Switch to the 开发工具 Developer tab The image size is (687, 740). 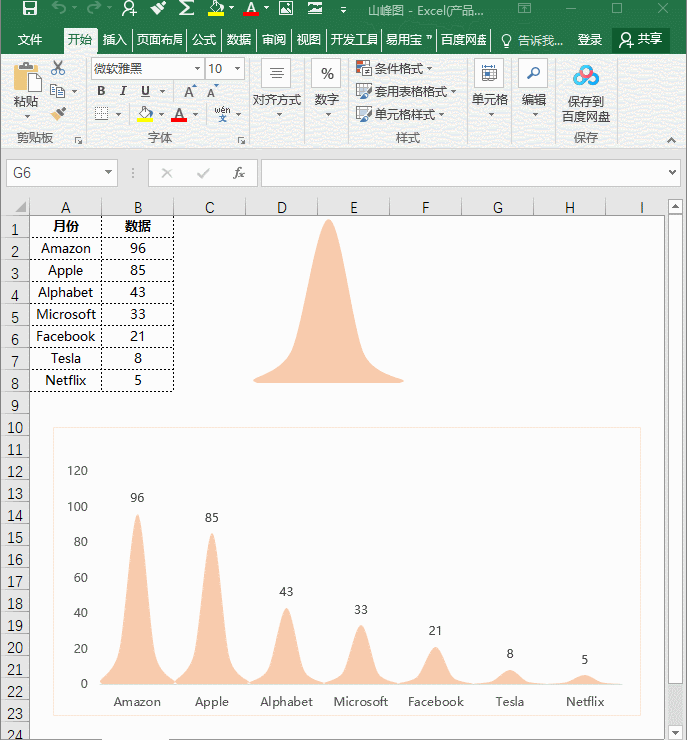pyautogui.click(x=354, y=40)
